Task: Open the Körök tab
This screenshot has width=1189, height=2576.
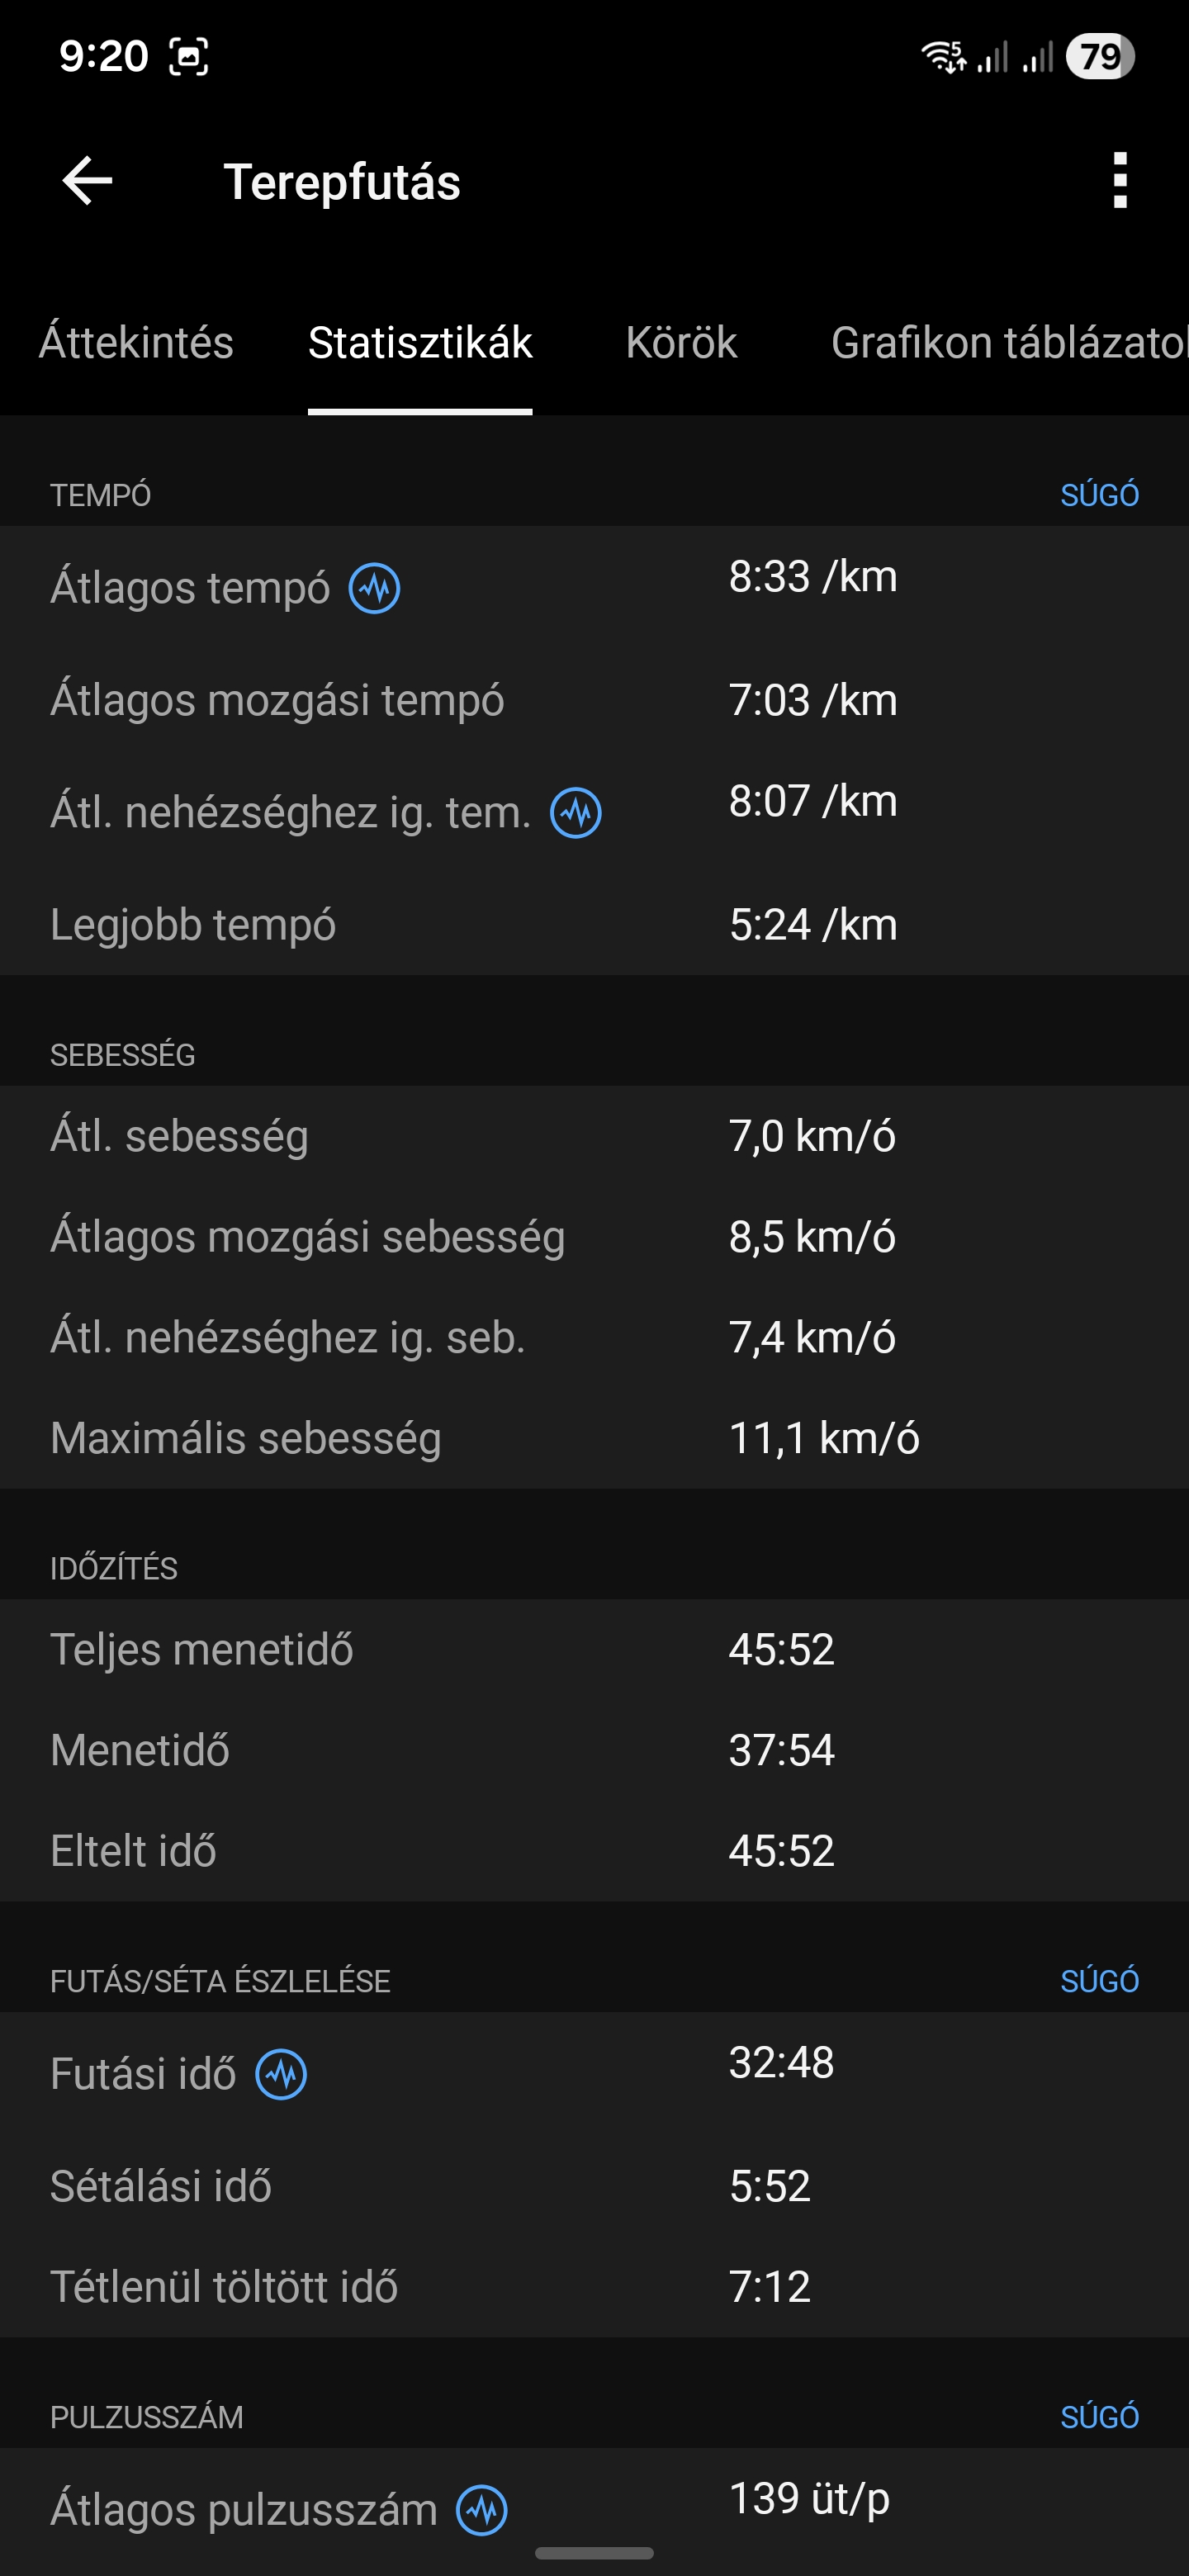Action: point(681,343)
